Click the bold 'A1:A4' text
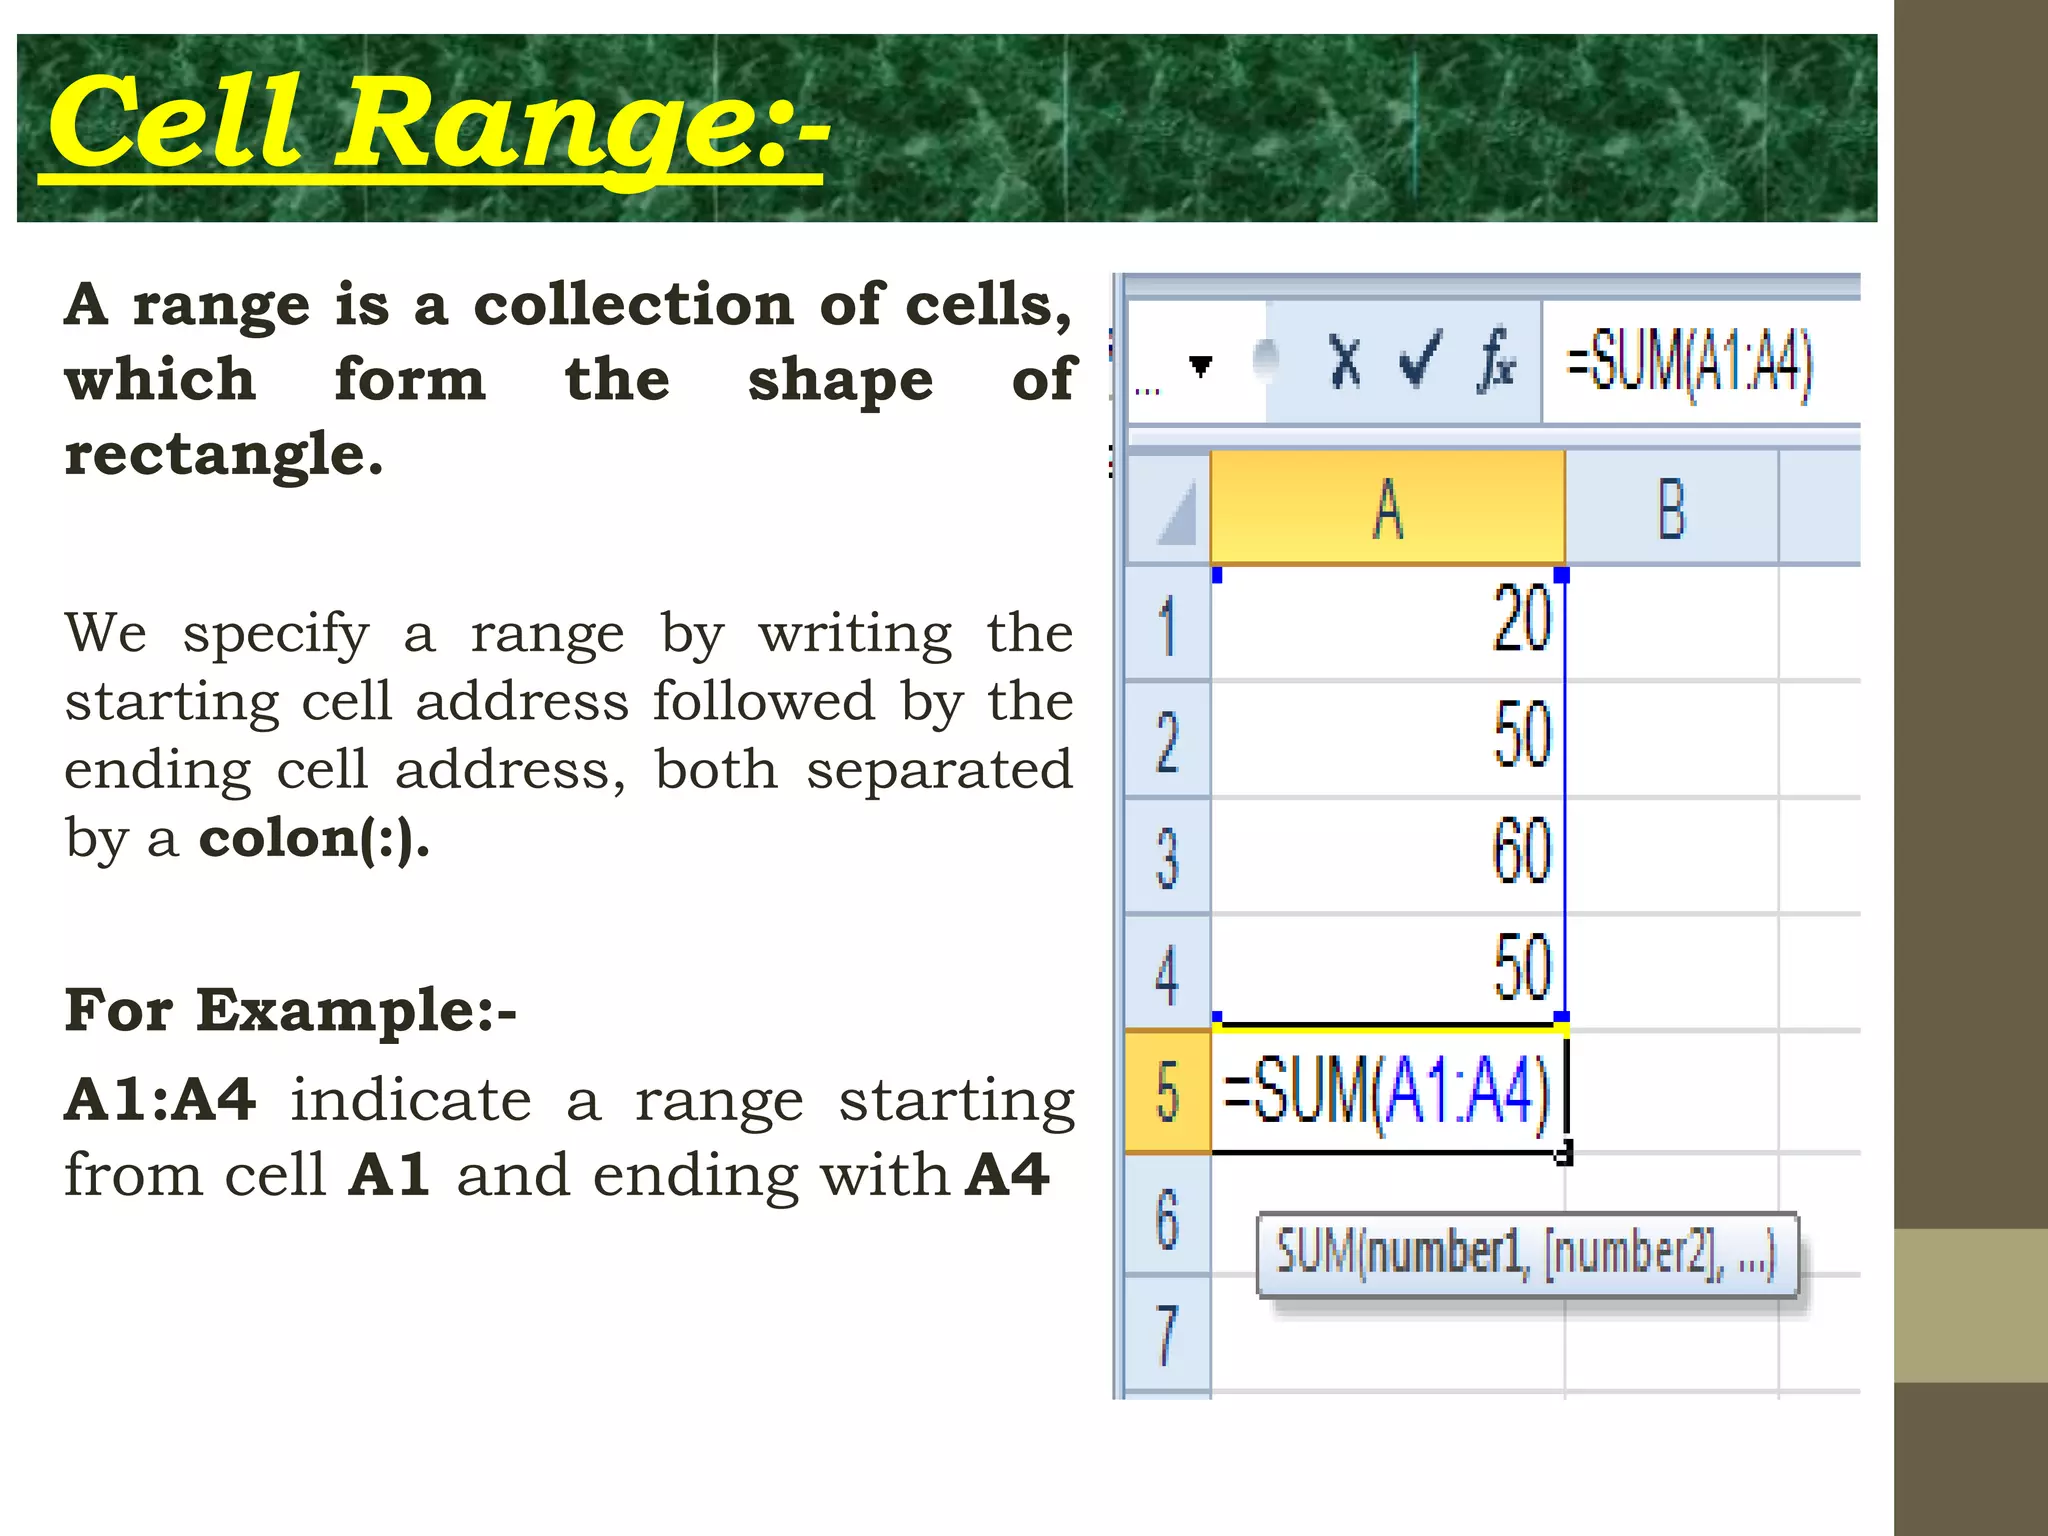 [x=160, y=1099]
